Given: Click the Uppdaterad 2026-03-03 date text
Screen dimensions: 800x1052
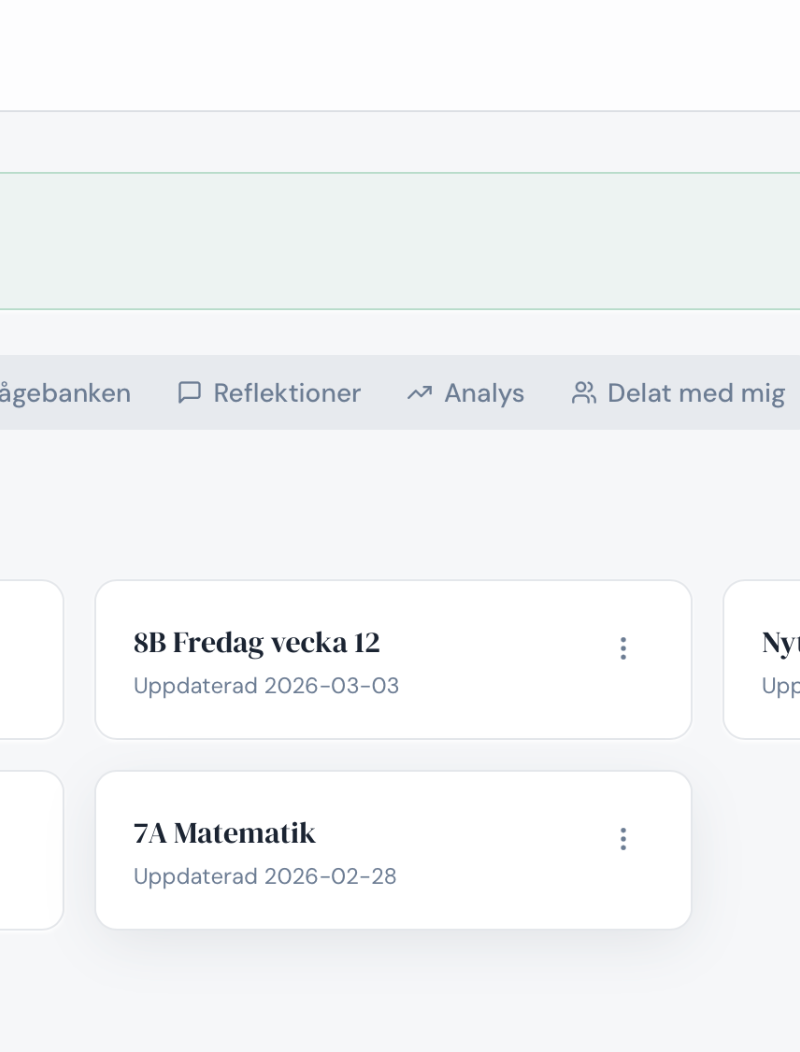Looking at the screenshot, I should pos(266,686).
